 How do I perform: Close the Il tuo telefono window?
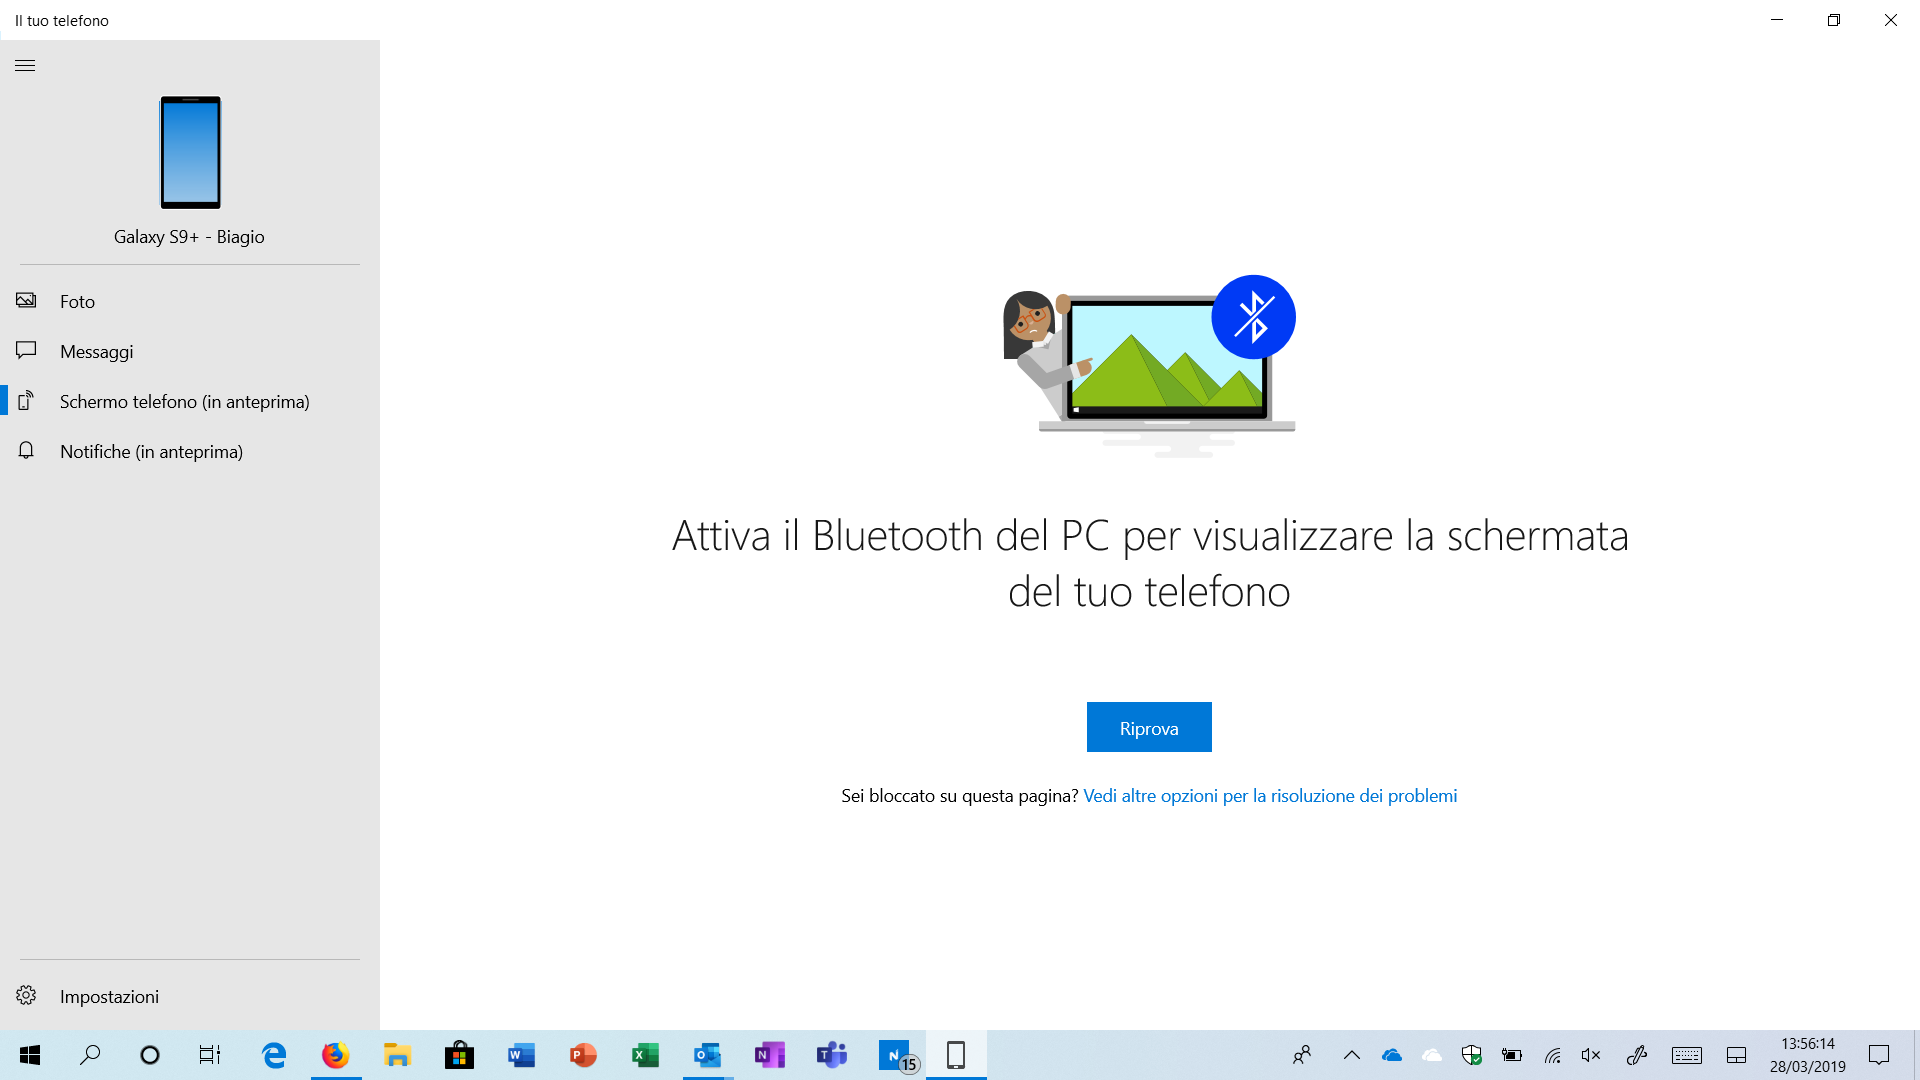point(1891,20)
